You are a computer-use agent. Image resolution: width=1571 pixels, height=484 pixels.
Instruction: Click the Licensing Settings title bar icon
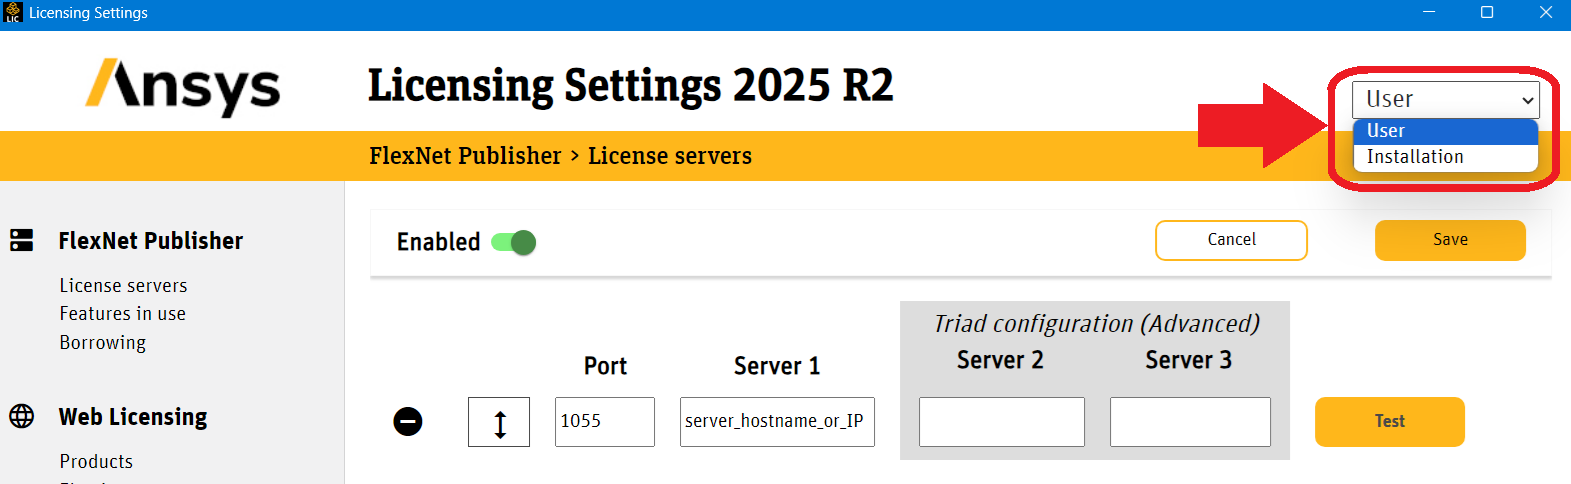13,13
